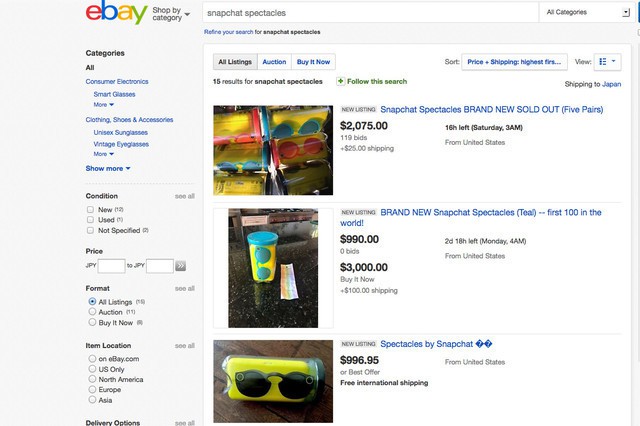The height and width of the screenshot is (426, 640).
Task: Open the Smart Glasses category link
Action: click(x=114, y=93)
